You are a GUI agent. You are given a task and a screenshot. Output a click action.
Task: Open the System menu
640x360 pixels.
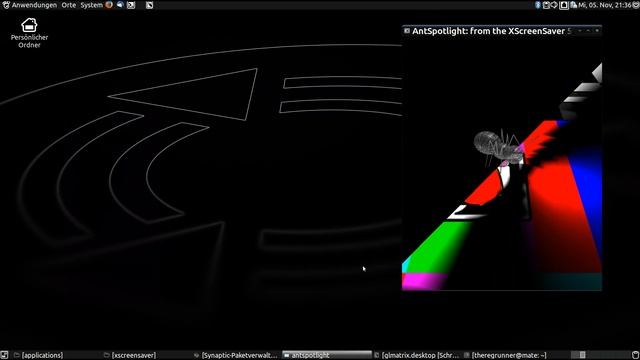[91, 5]
